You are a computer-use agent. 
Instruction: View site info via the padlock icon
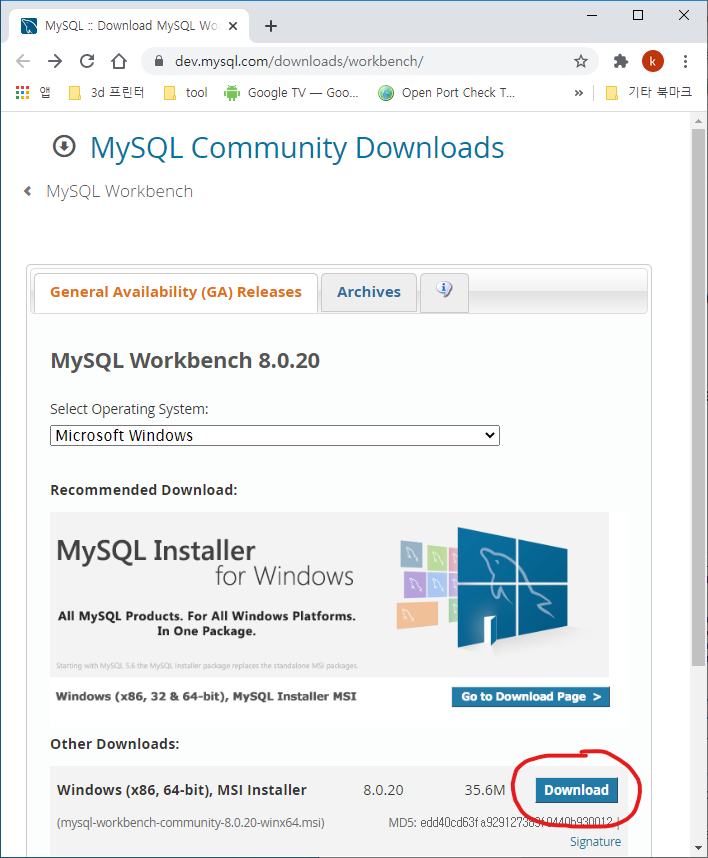click(159, 61)
